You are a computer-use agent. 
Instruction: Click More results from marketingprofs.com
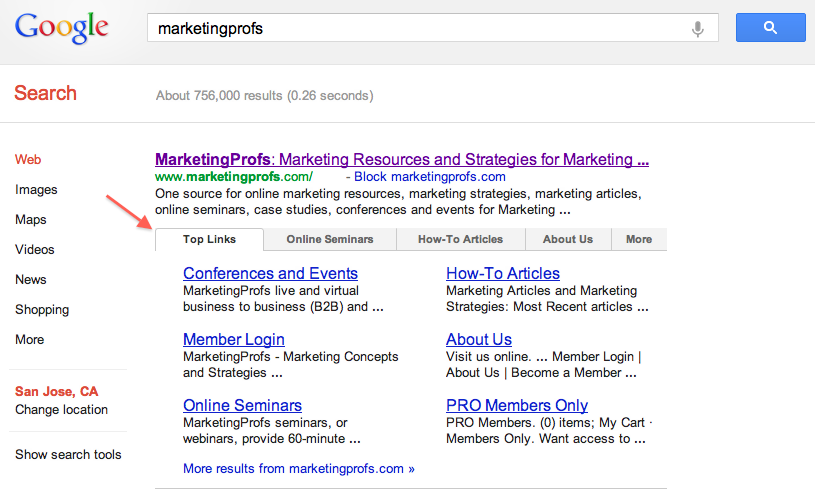click(298, 468)
